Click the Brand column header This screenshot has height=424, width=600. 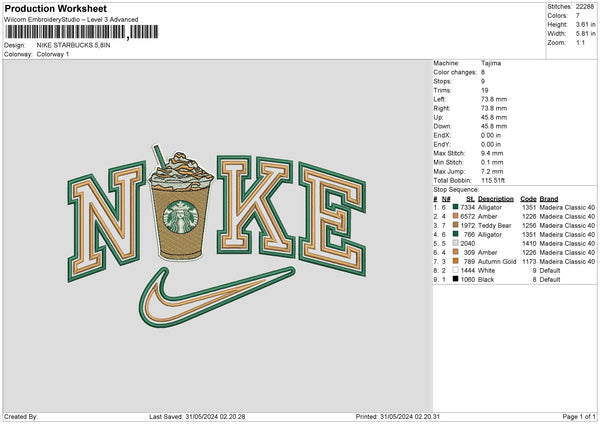pyautogui.click(x=549, y=199)
